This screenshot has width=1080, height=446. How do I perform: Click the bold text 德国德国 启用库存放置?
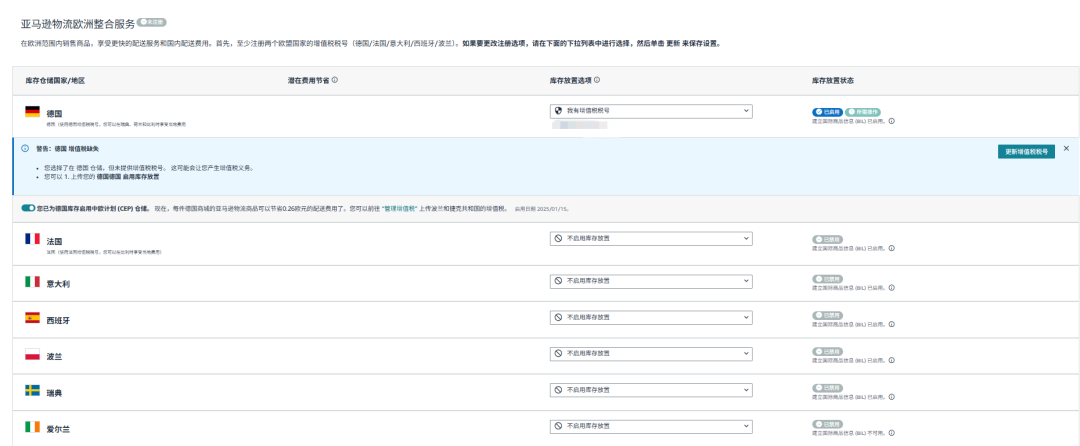[127, 177]
